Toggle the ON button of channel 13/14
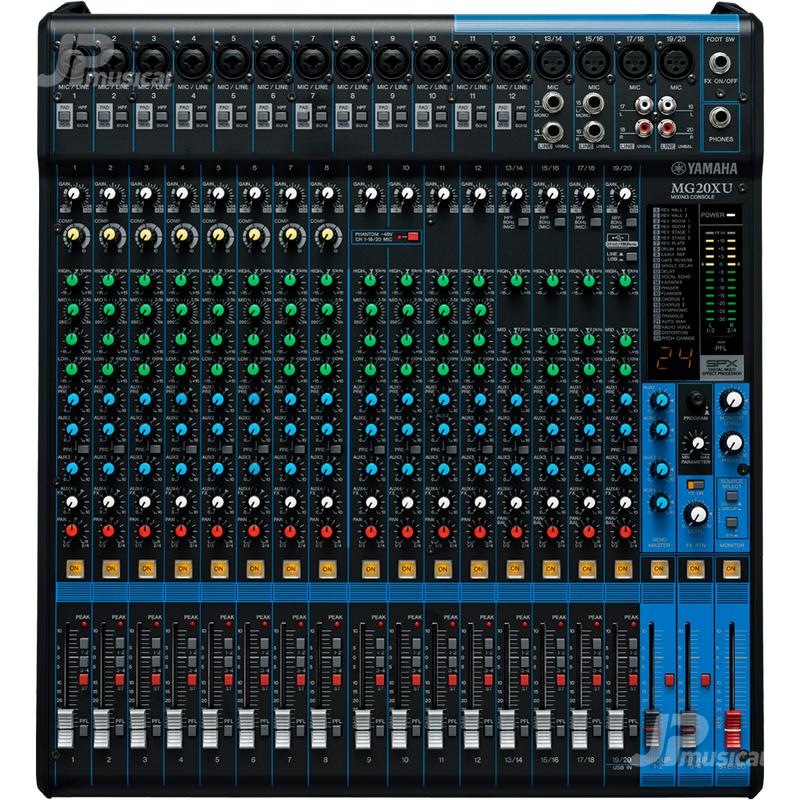Viewport: 800px width, 800px height. (x=515, y=568)
